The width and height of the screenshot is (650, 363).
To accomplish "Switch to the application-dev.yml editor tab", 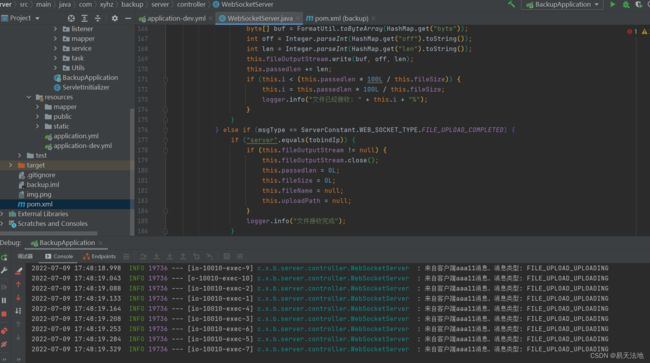I will click(x=173, y=18).
